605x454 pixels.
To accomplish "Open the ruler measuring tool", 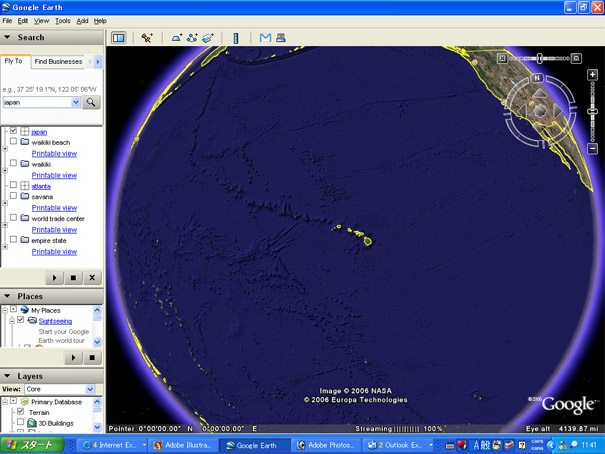I will coord(236,38).
